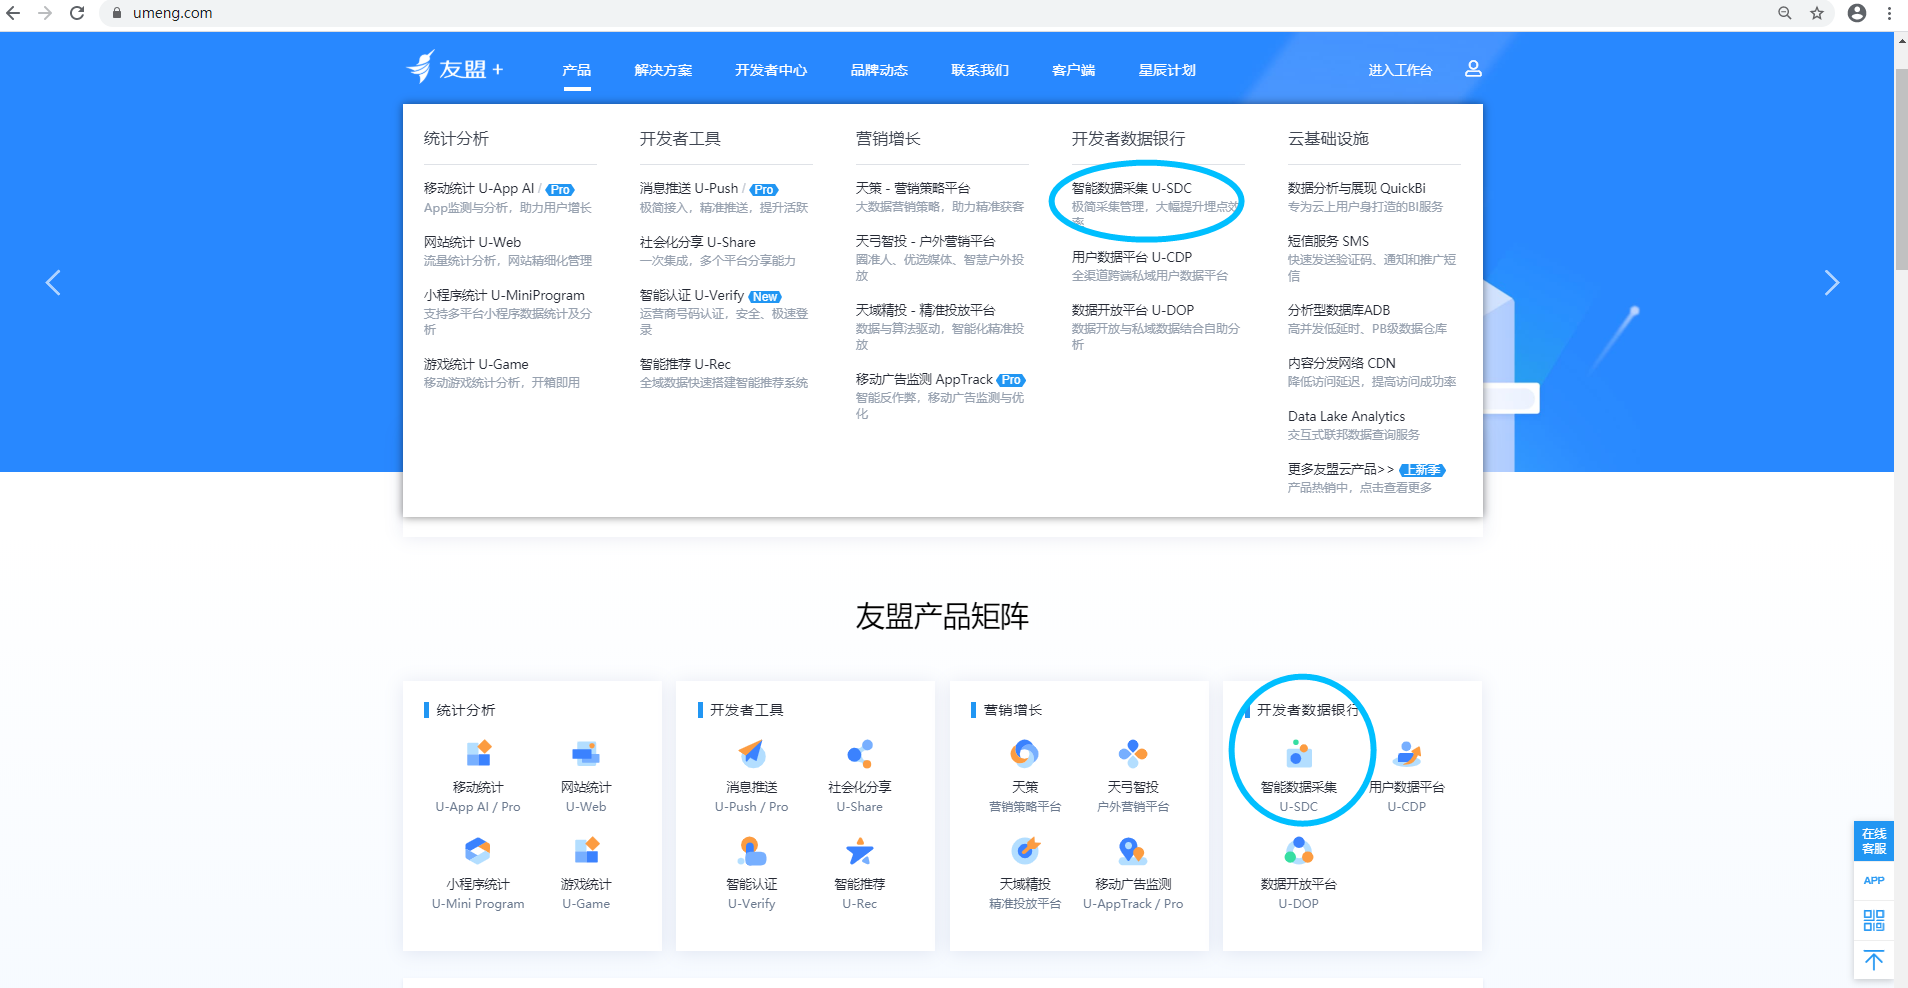The width and height of the screenshot is (1908, 988).
Task: Click back-to-top arrow icon
Action: pos(1874,961)
